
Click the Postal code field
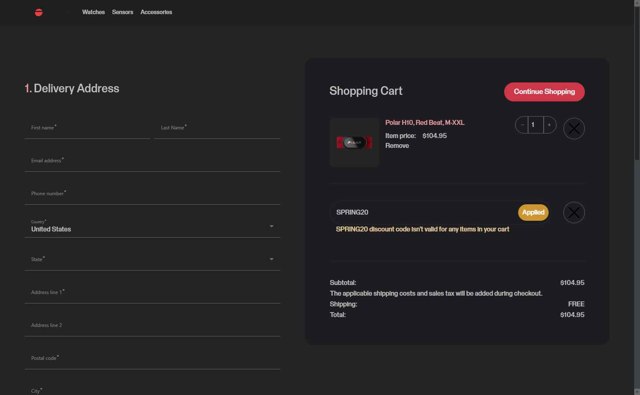[152, 358]
